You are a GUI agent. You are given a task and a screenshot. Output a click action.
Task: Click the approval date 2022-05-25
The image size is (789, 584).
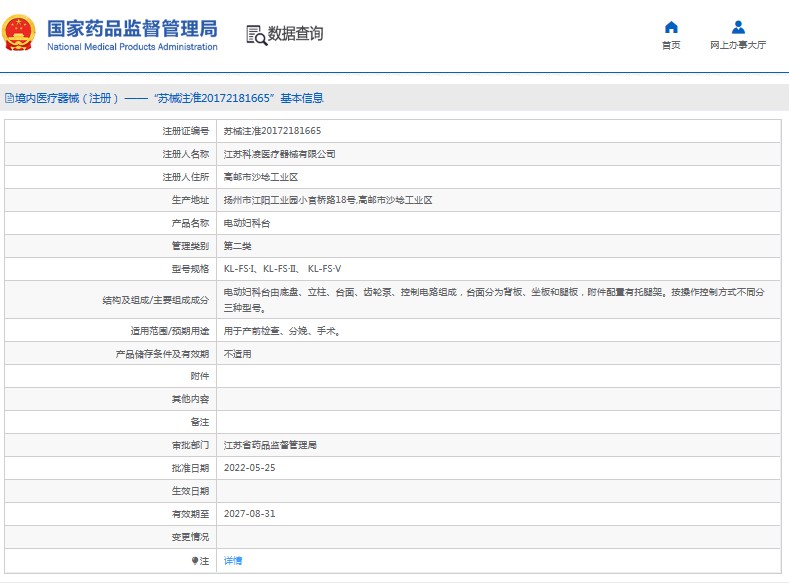click(248, 468)
